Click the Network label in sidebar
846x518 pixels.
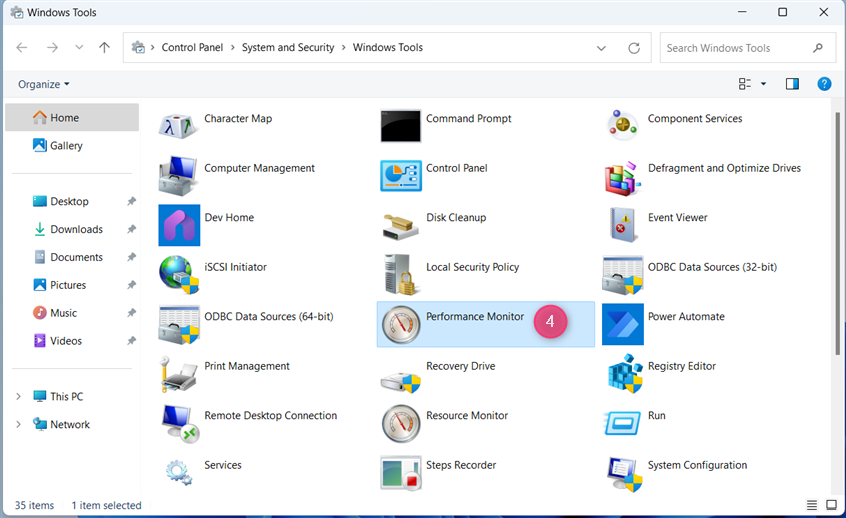point(70,425)
